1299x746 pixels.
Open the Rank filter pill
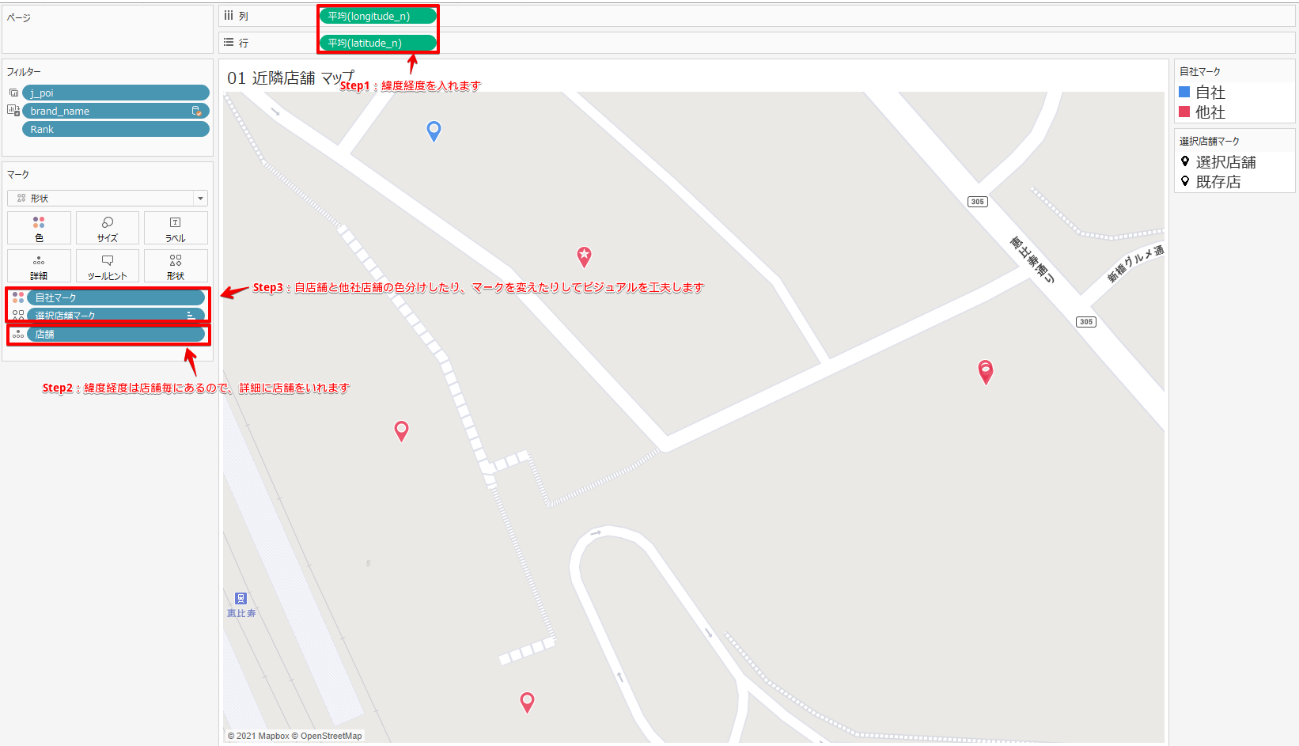coord(116,129)
